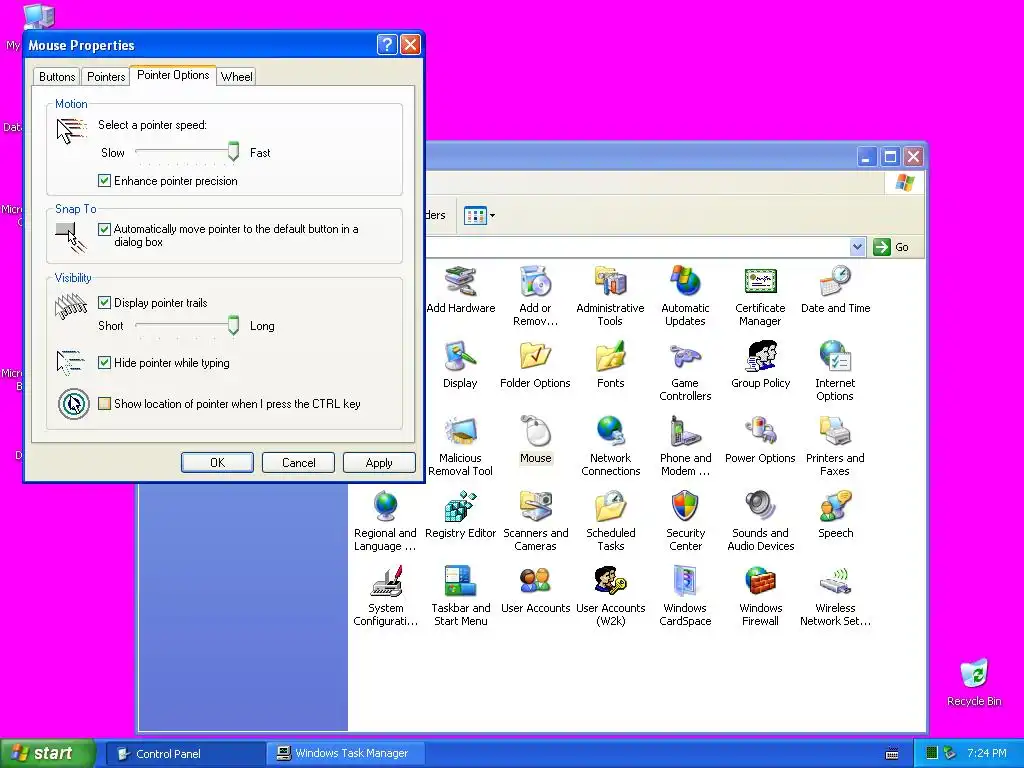Open User Accounts icon
The width and height of the screenshot is (1024, 768).
pos(536,590)
